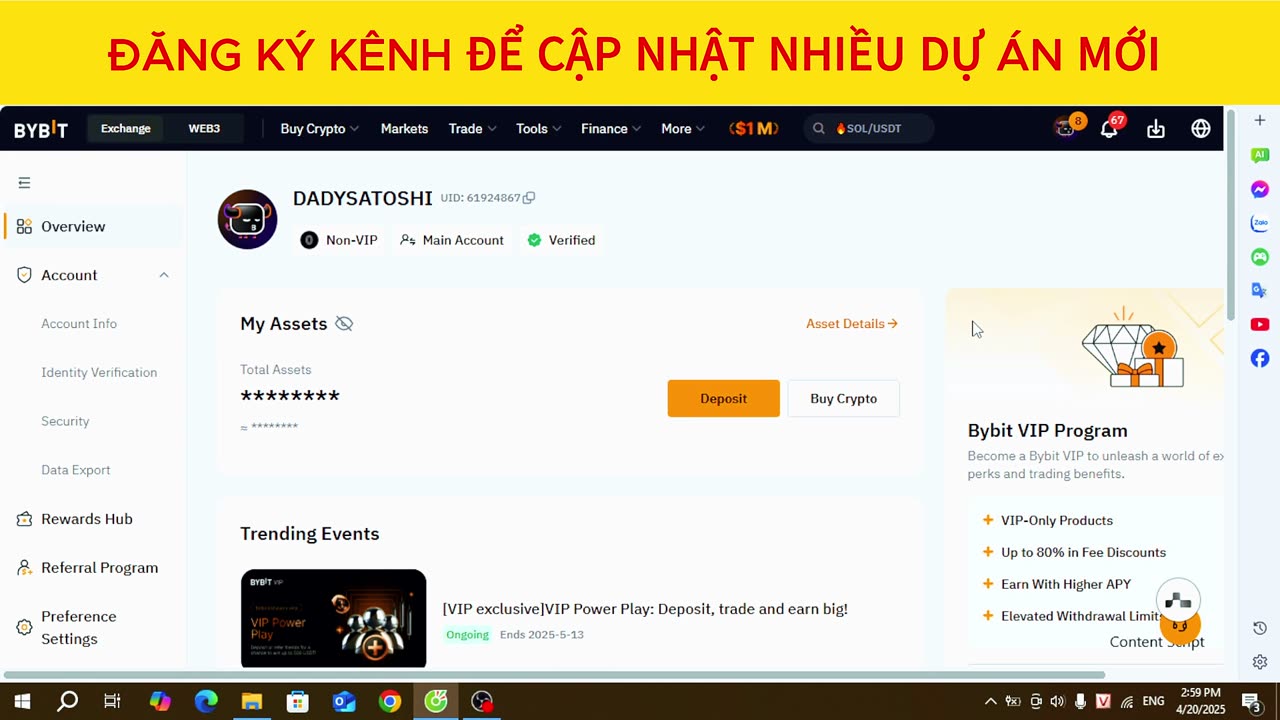Add a new item to browser sidebar
Screen dimensions: 1280x720
click(x=1260, y=121)
